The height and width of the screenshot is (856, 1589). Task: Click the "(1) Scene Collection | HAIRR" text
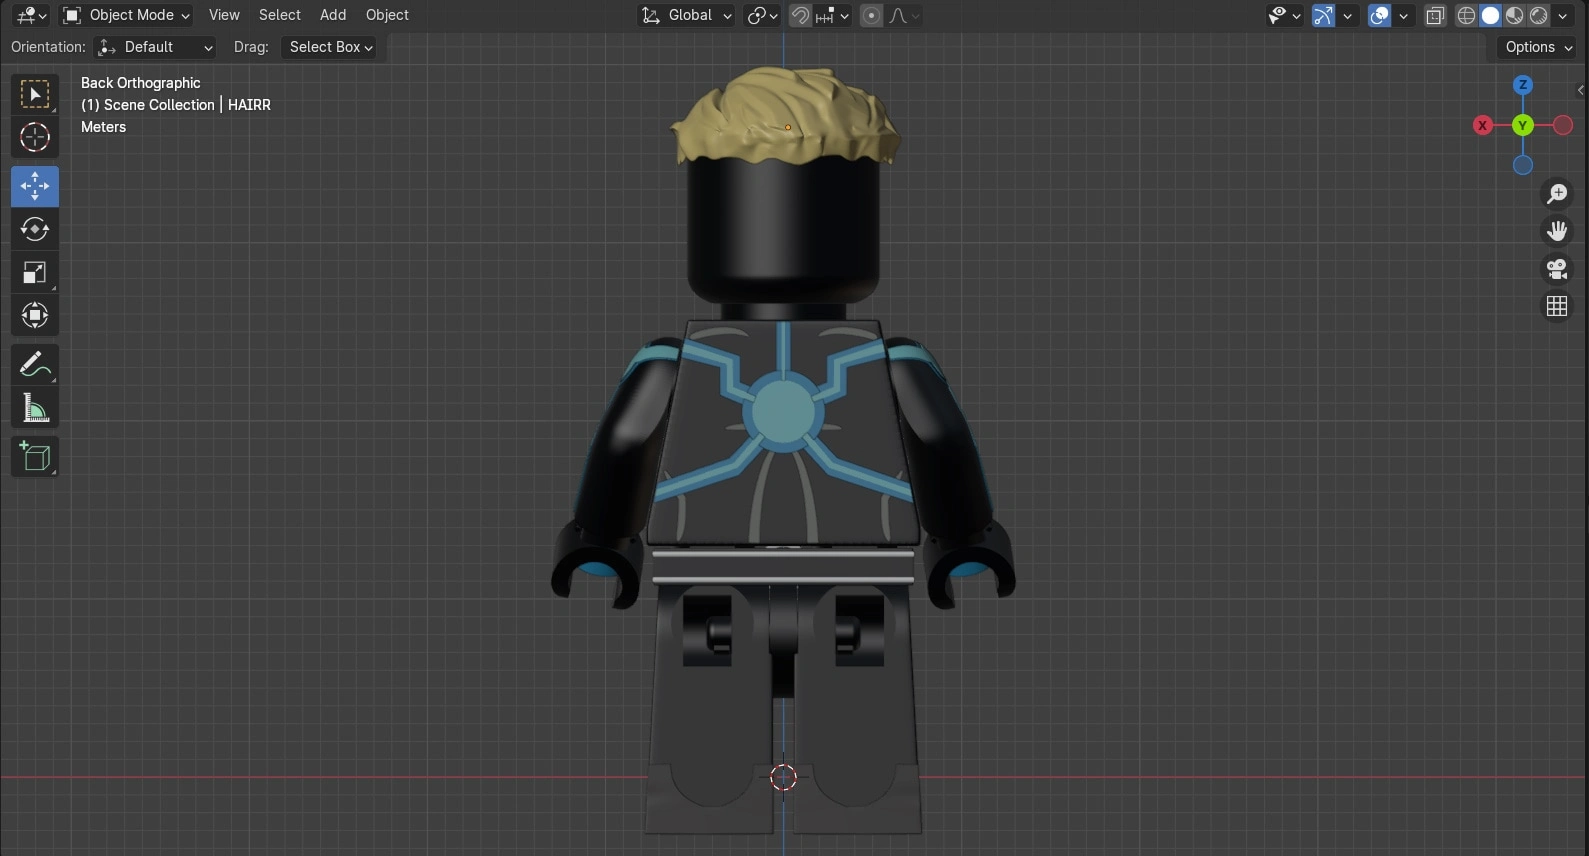176,105
